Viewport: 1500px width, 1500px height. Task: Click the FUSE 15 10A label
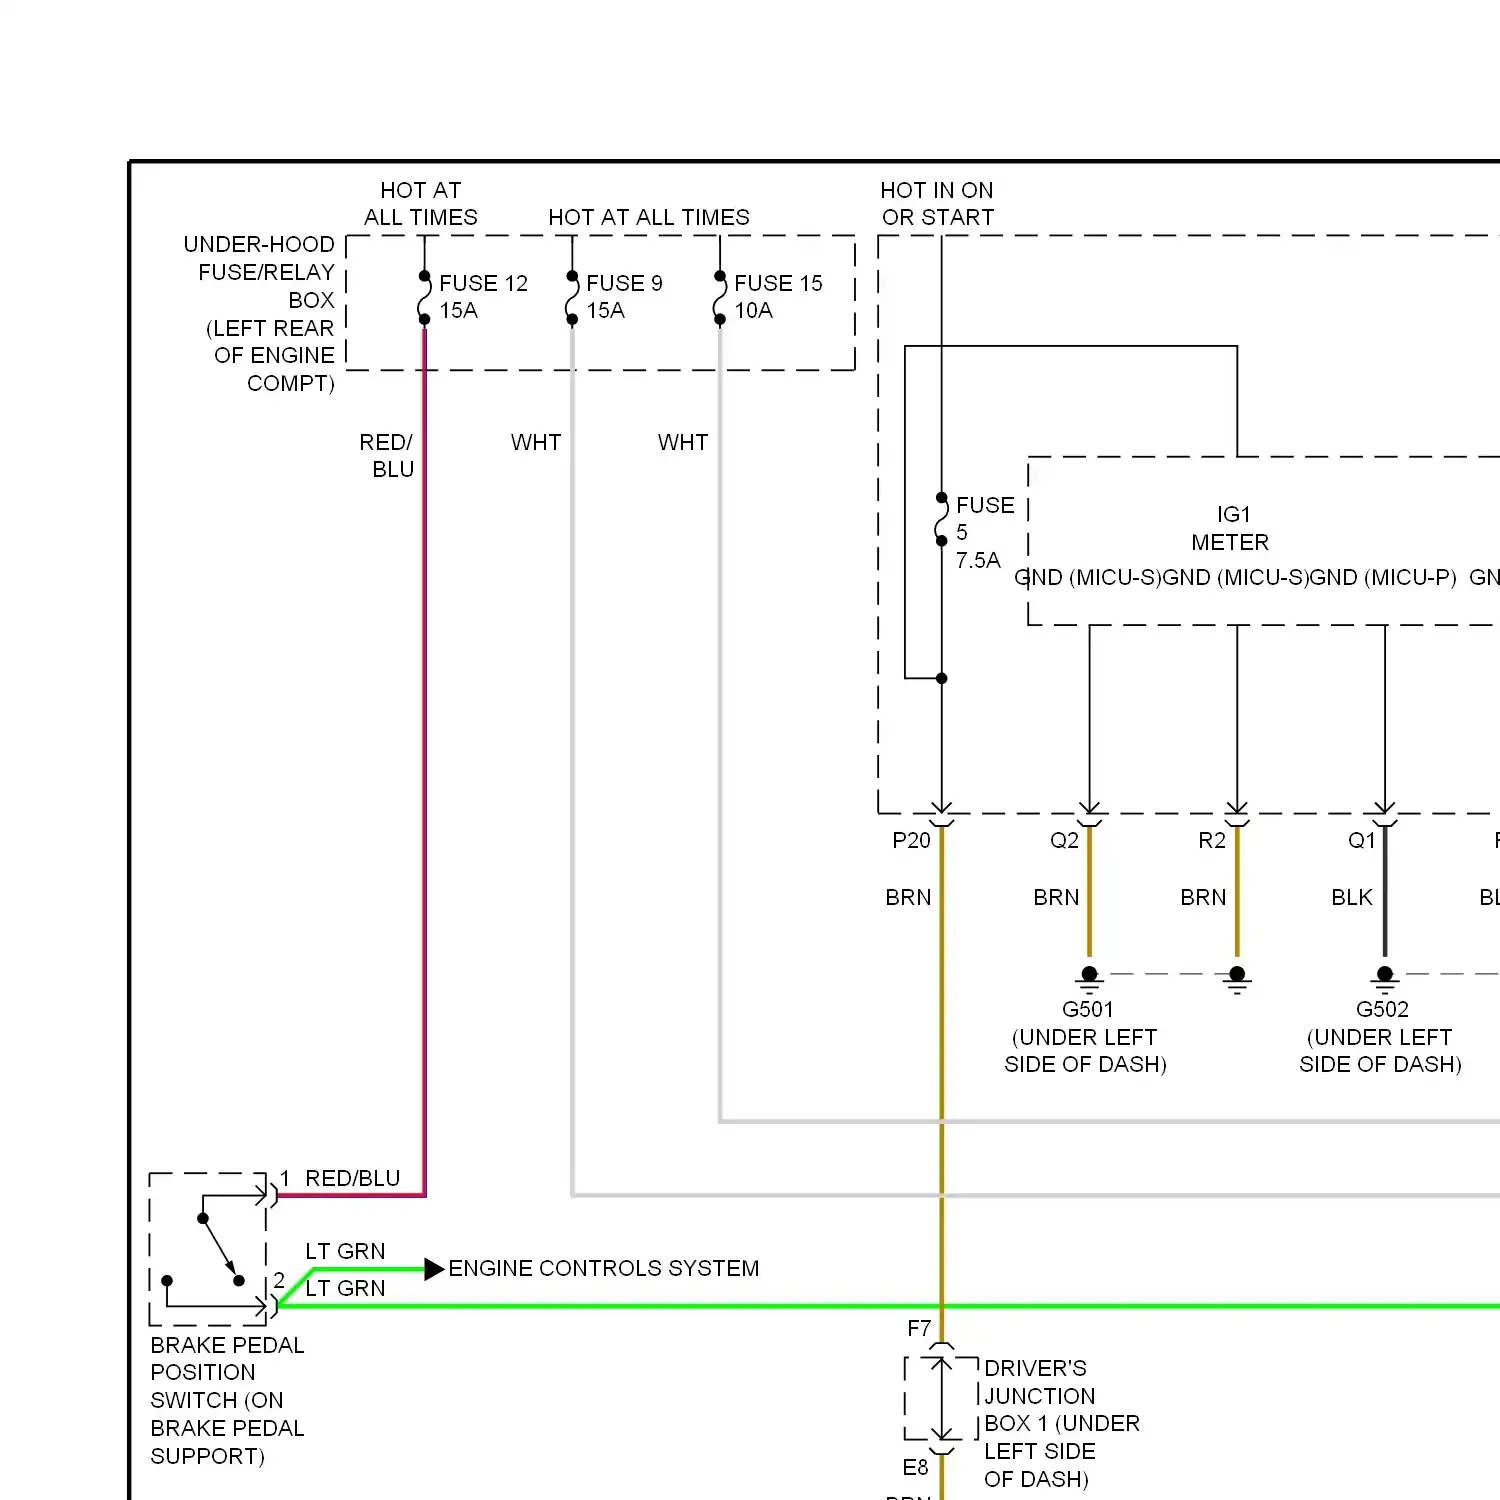coord(778,297)
